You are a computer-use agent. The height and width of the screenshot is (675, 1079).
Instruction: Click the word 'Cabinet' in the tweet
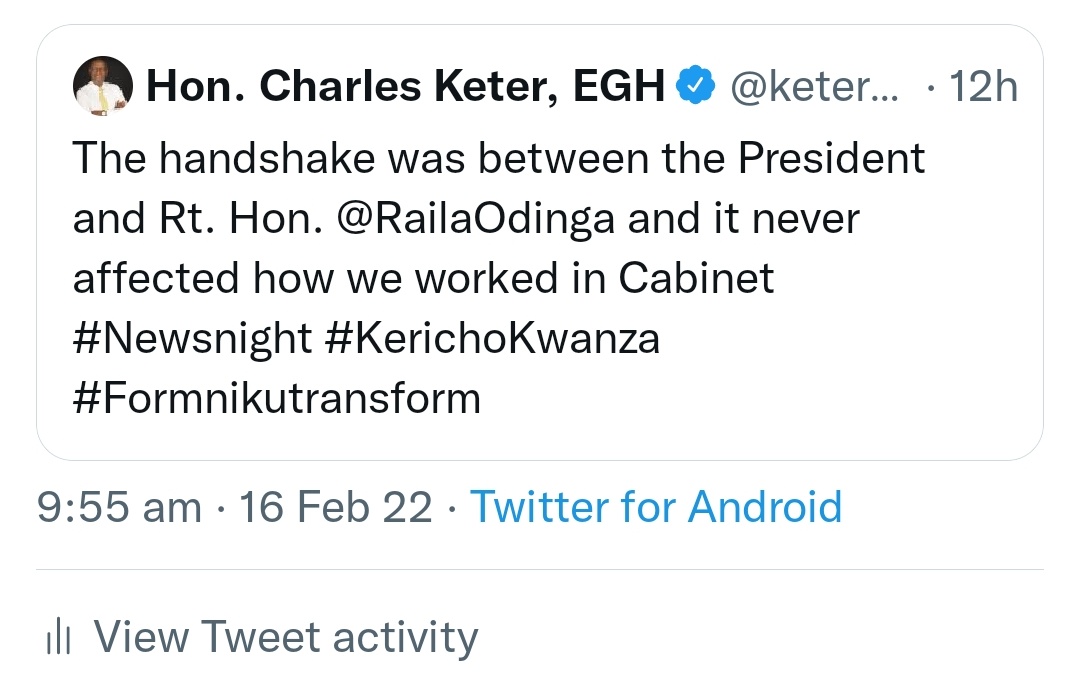[x=696, y=279]
